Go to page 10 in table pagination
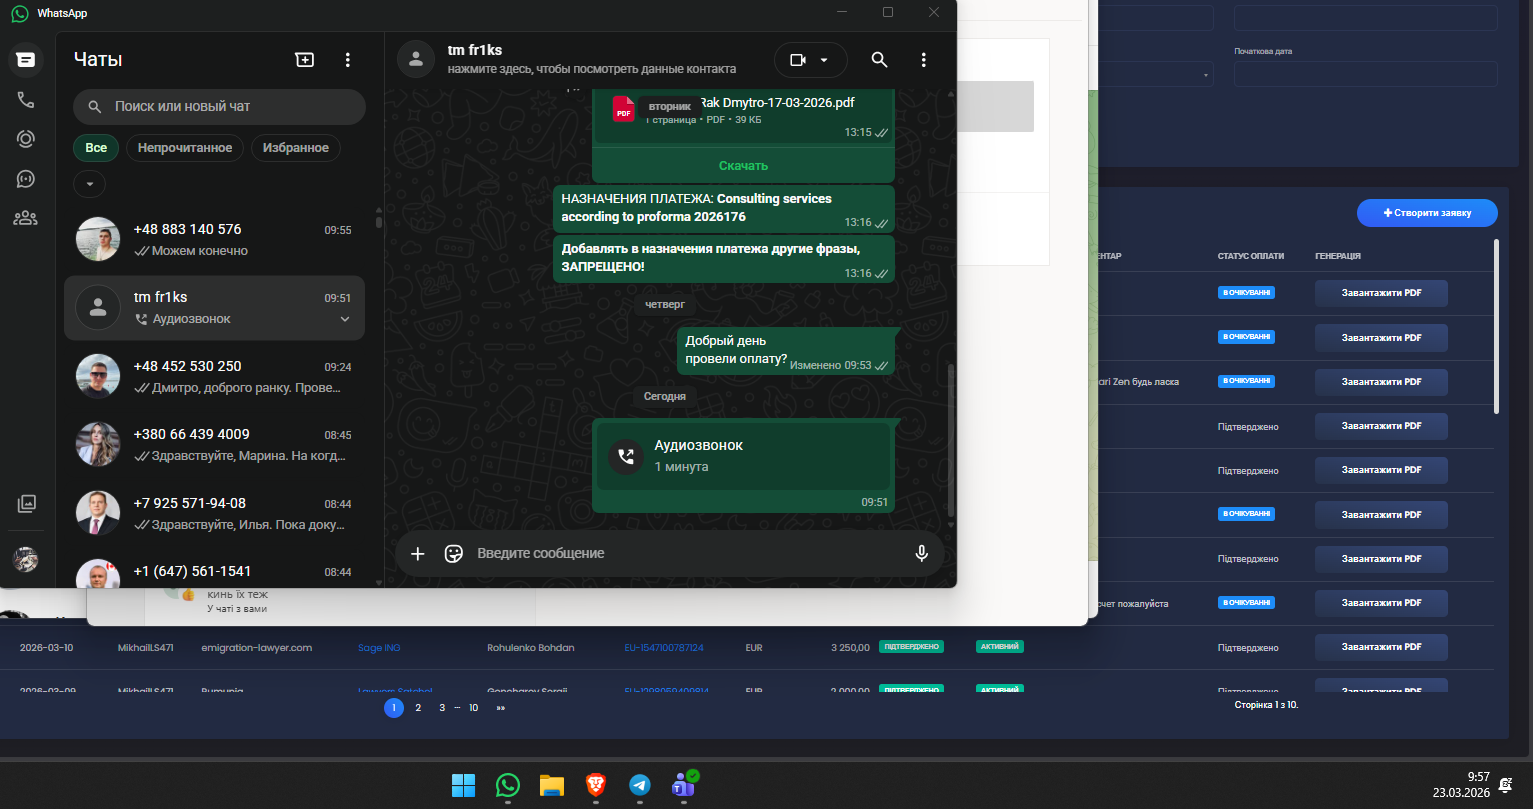1533x809 pixels. pos(473,708)
